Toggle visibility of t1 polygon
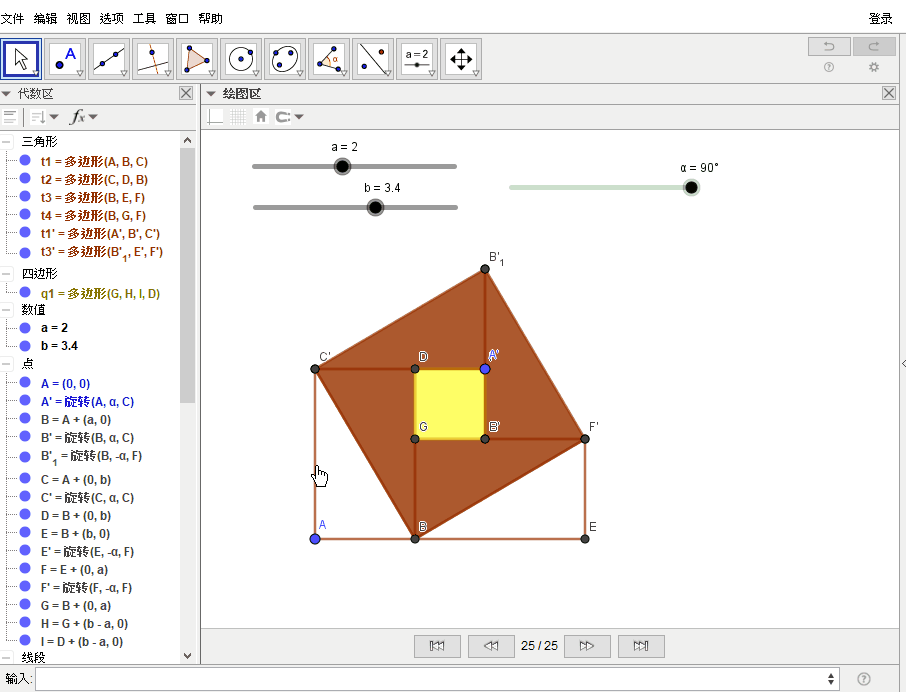The image size is (906, 692). point(25,161)
